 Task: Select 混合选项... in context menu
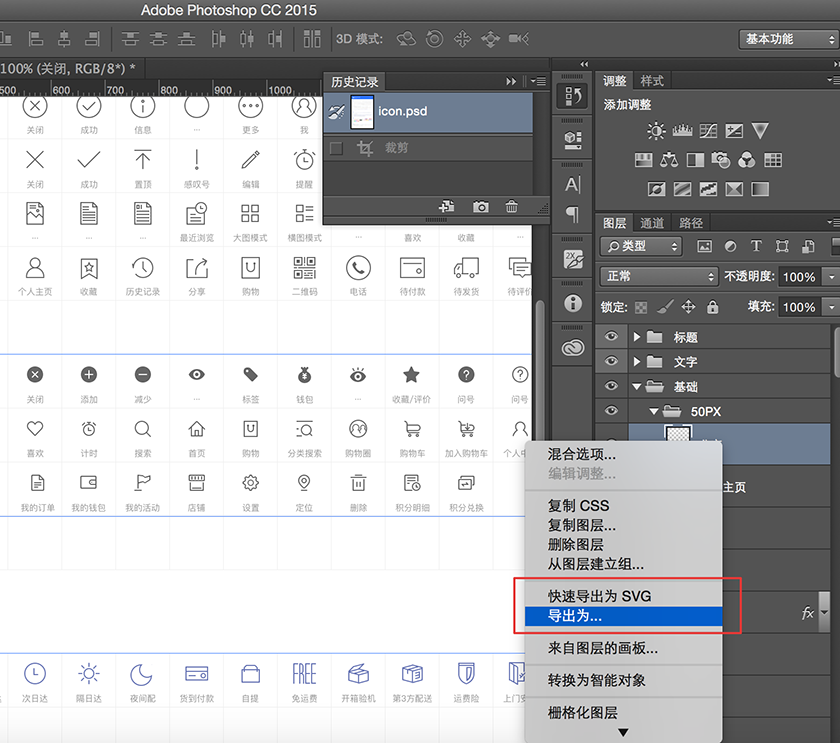(x=624, y=454)
